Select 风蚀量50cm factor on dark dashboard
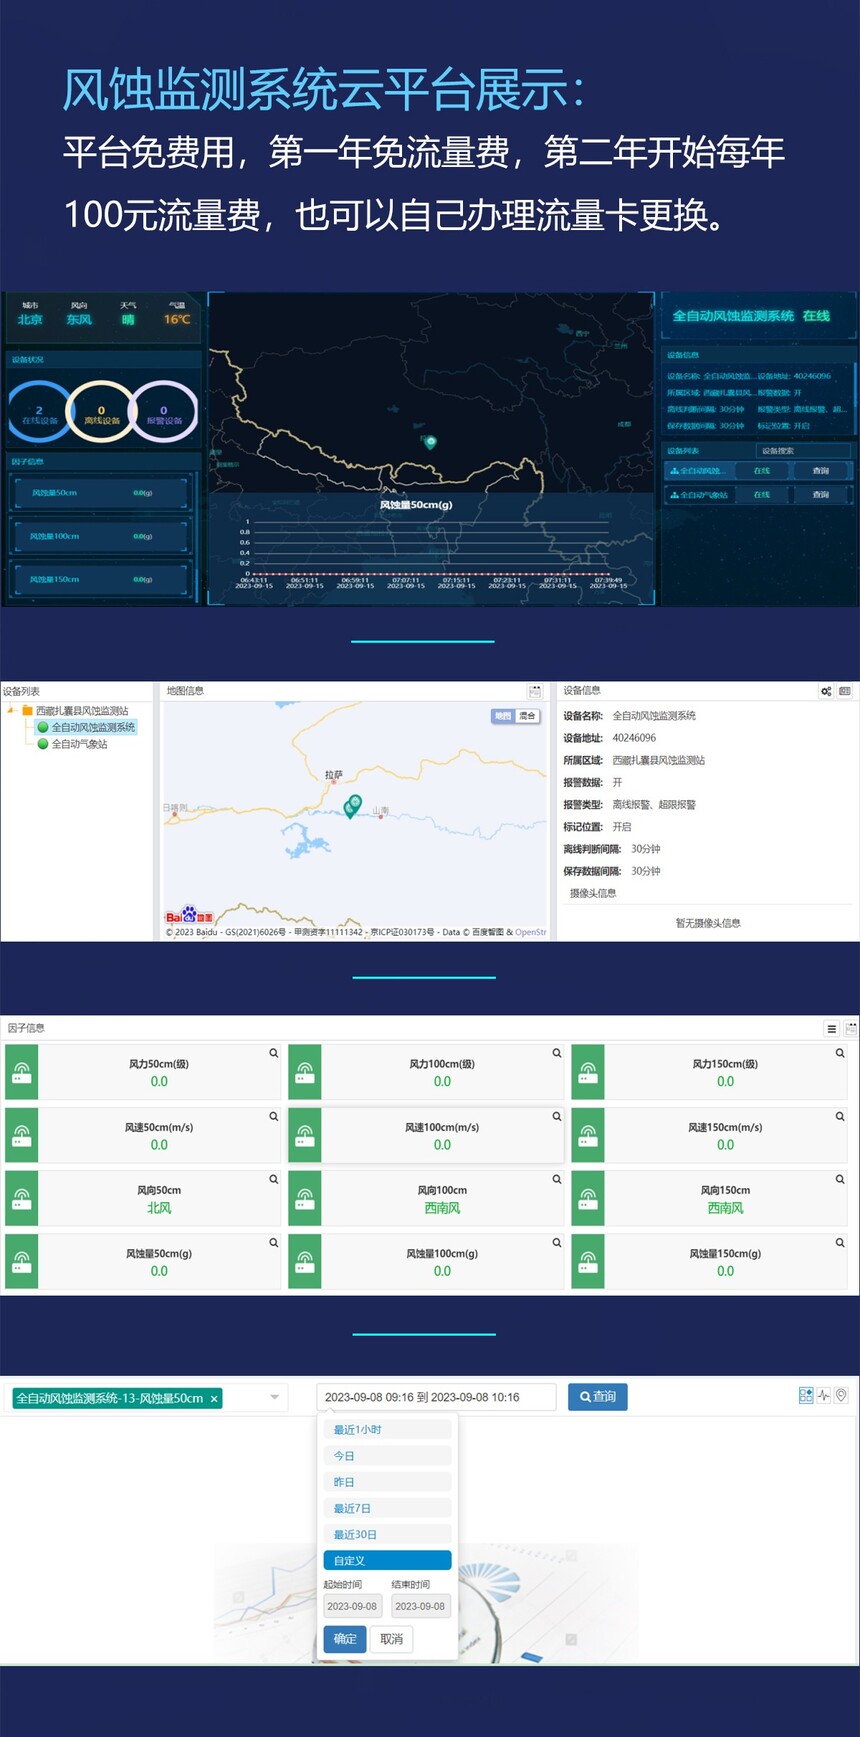860x1737 pixels. click(x=99, y=493)
